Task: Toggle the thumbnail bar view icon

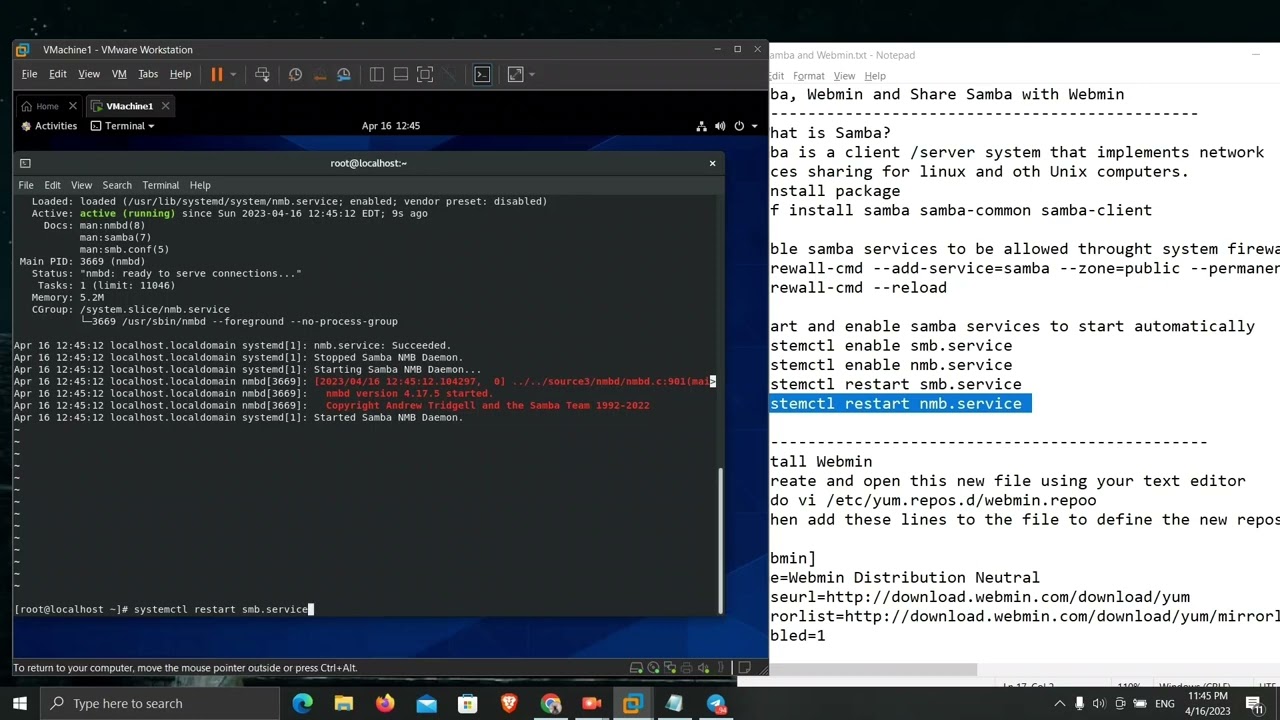Action: point(400,74)
